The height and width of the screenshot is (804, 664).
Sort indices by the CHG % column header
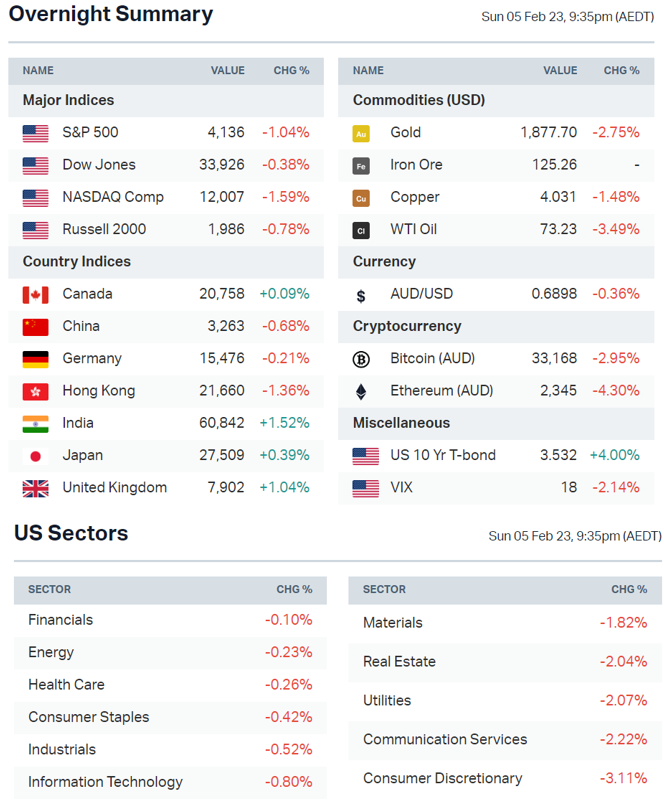tap(291, 71)
